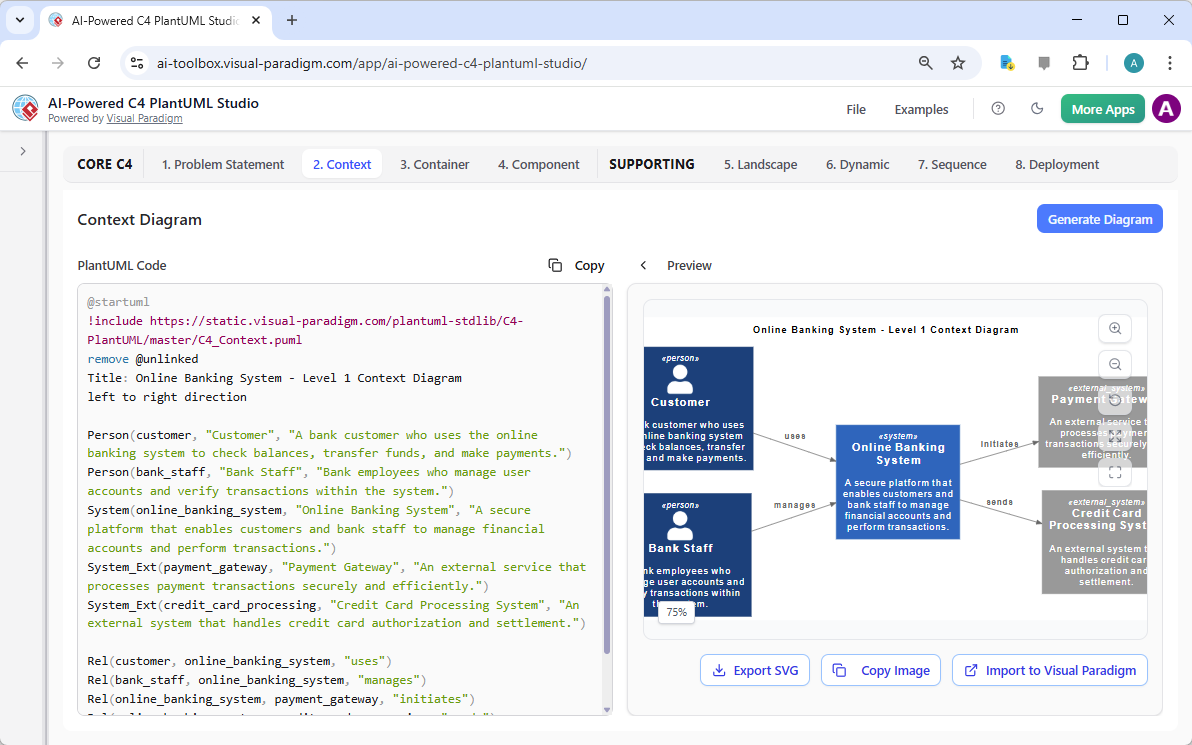Bookmark the page with the star icon
This screenshot has width=1192, height=745.
[x=958, y=62]
